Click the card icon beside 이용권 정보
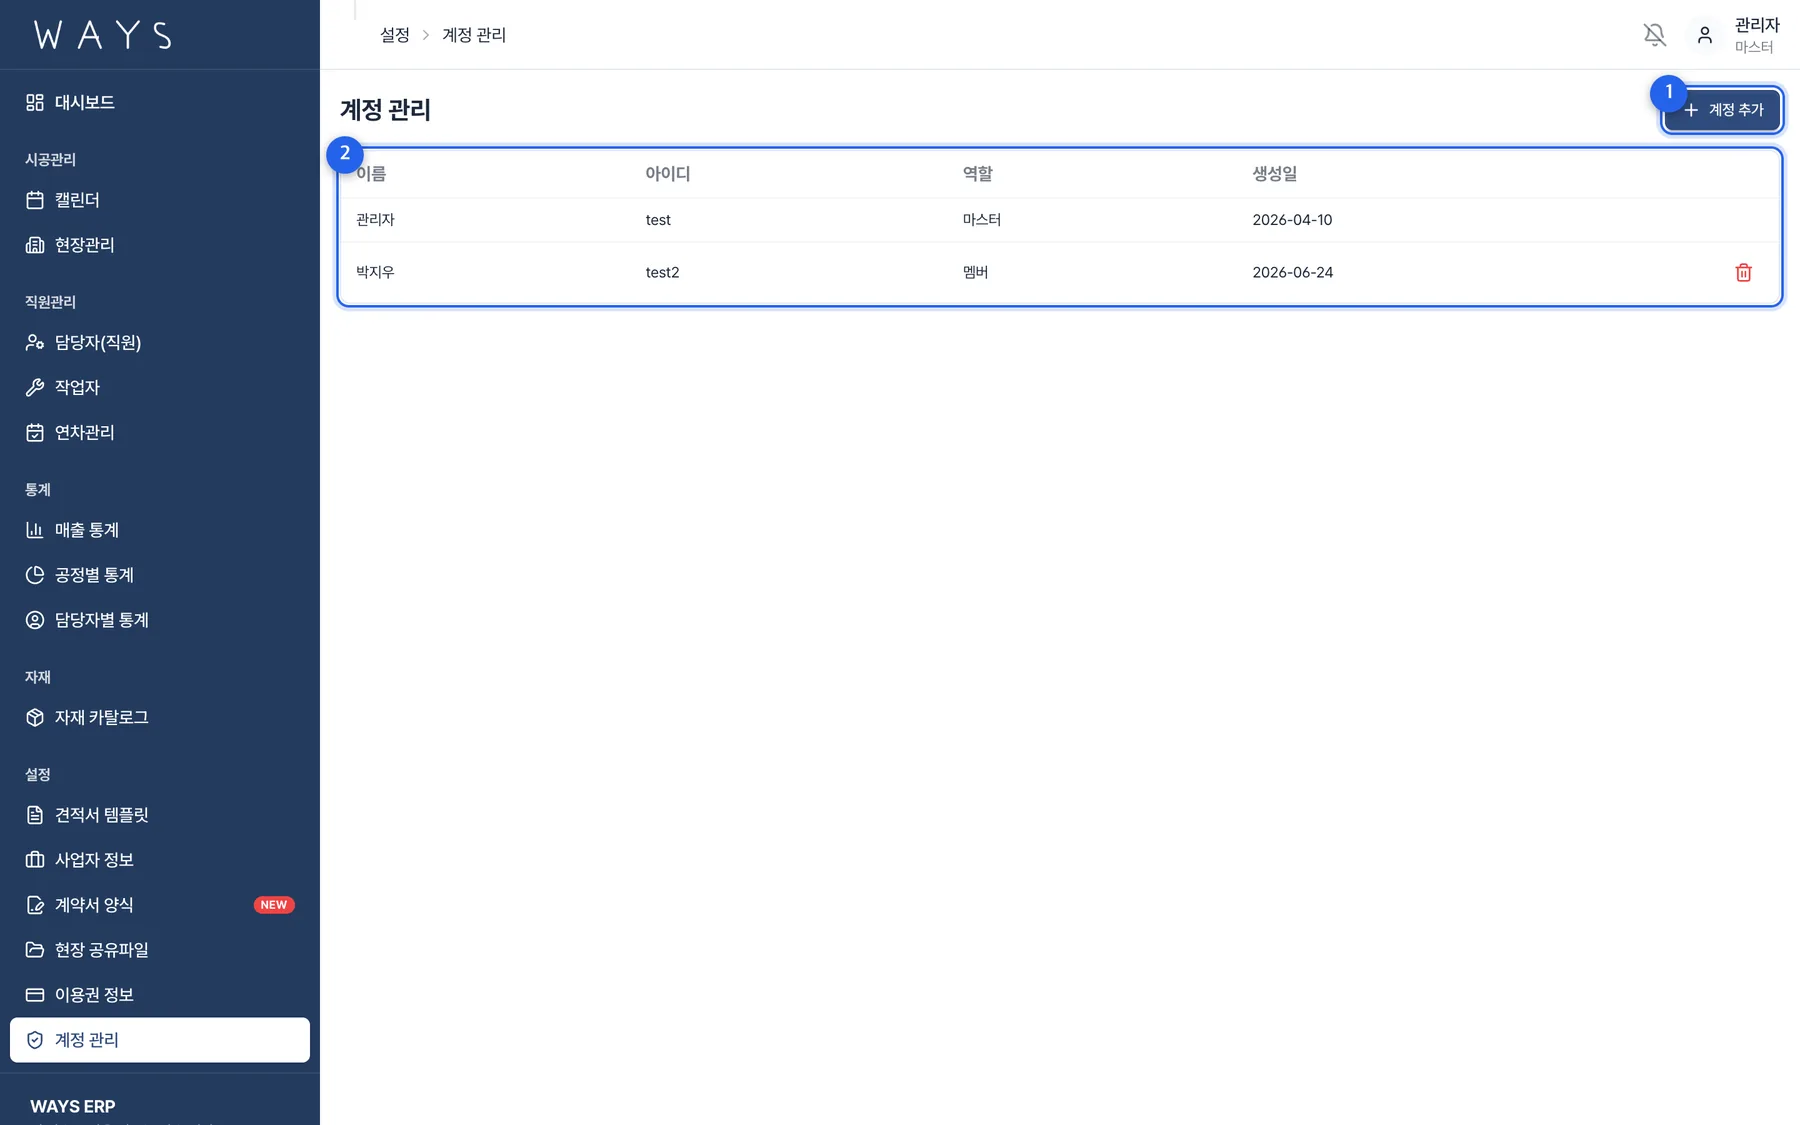Viewport: 1800px width, 1125px height. point(35,995)
